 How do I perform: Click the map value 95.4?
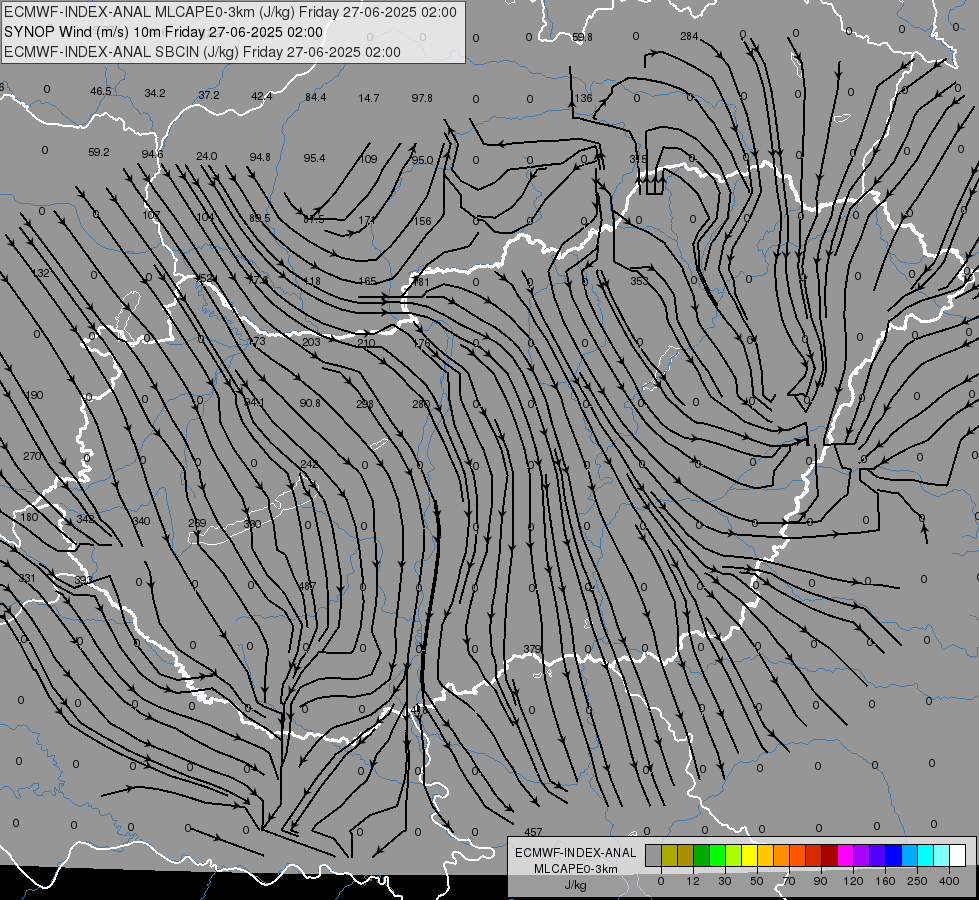click(x=314, y=158)
